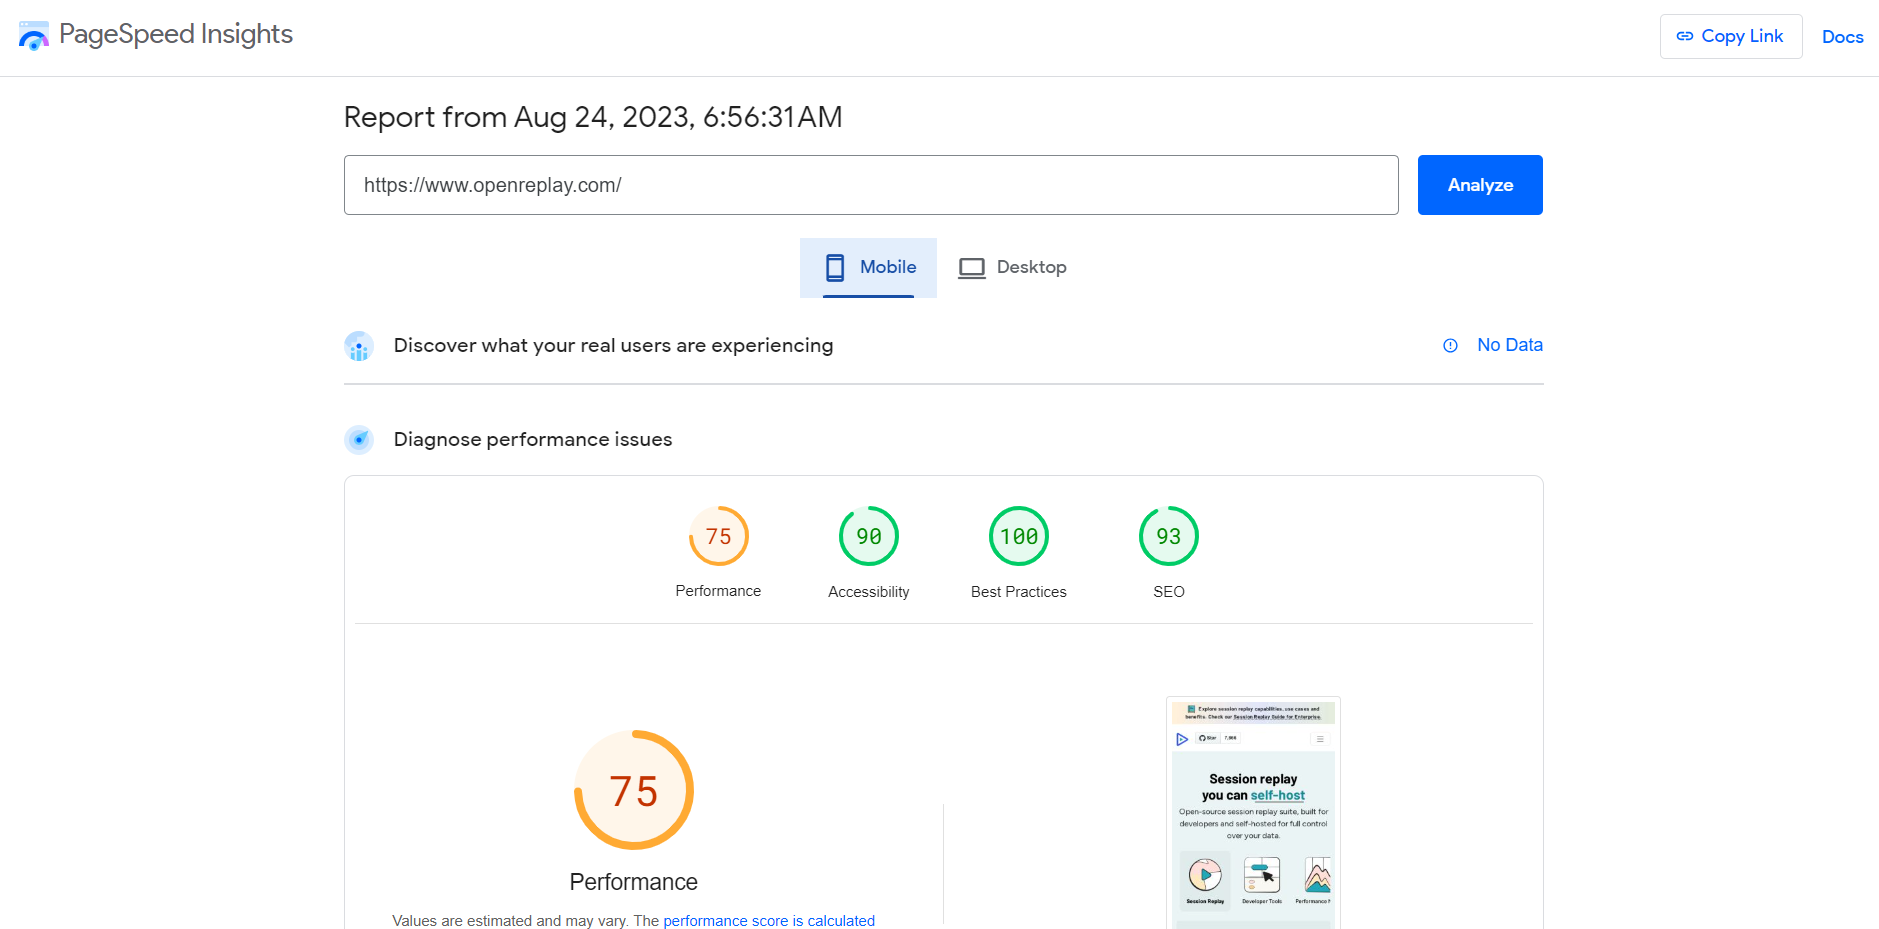The width and height of the screenshot is (1879, 929).
Task: Switch to the Desktop tab
Action: pos(1012,267)
